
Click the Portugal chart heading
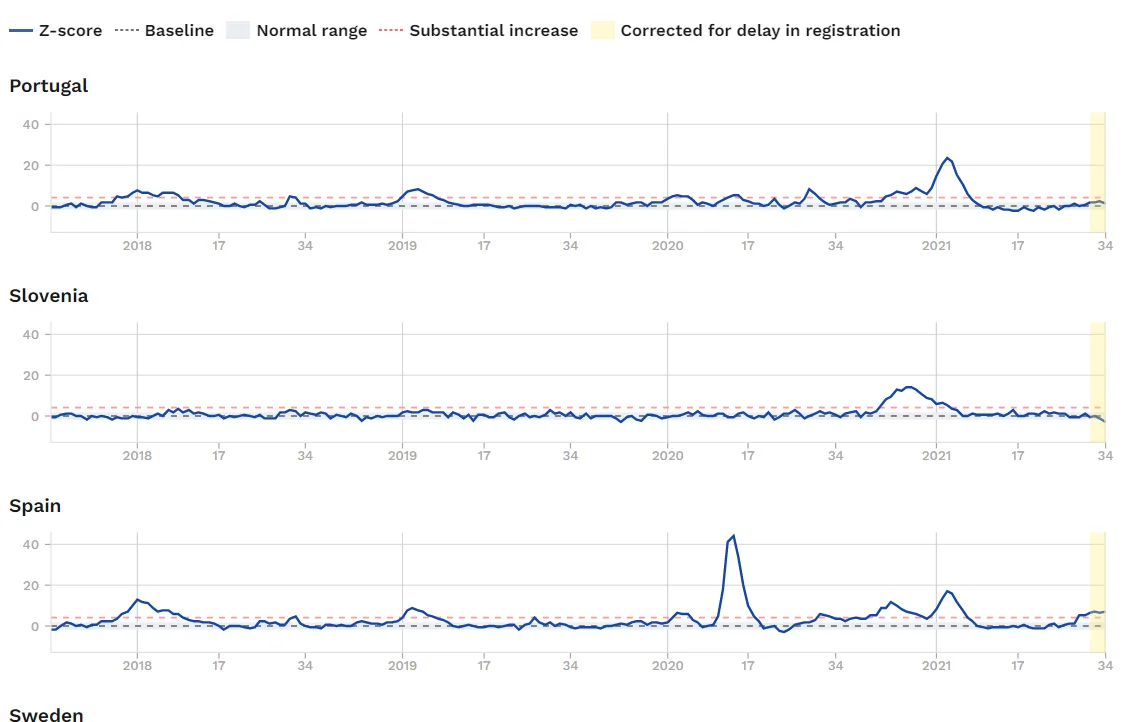[x=49, y=86]
